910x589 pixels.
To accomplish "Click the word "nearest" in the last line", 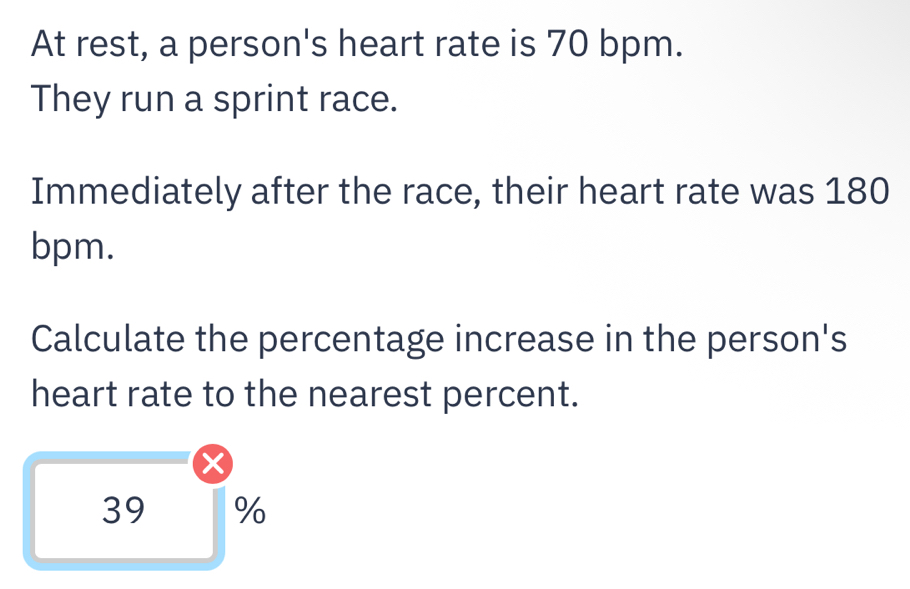I will (x=370, y=395).
